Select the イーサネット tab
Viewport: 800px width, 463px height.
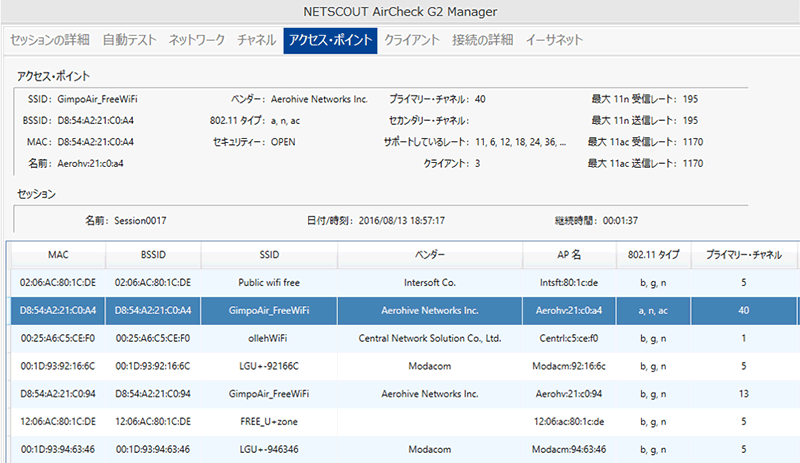tap(554, 40)
